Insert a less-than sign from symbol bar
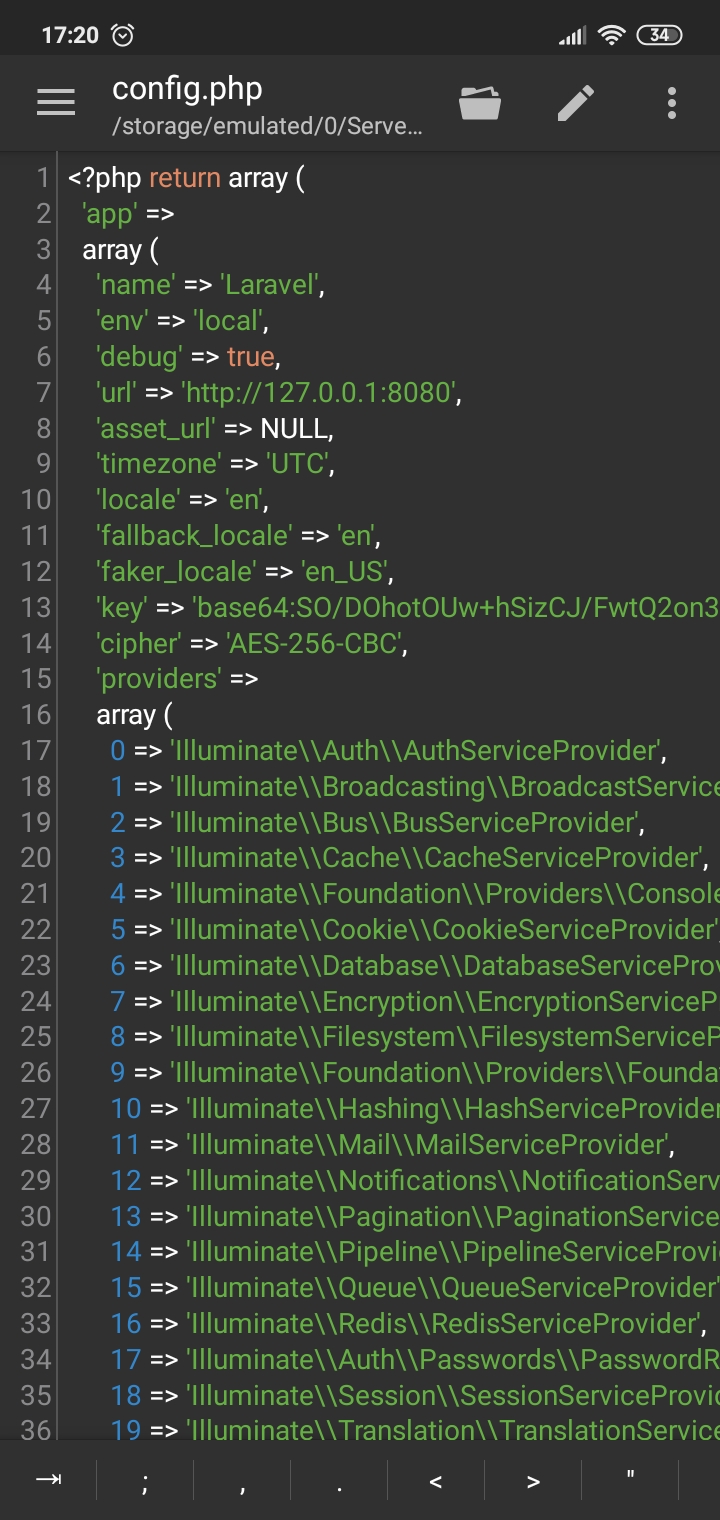Screen dimensions: 720x1520 tap(436, 1480)
